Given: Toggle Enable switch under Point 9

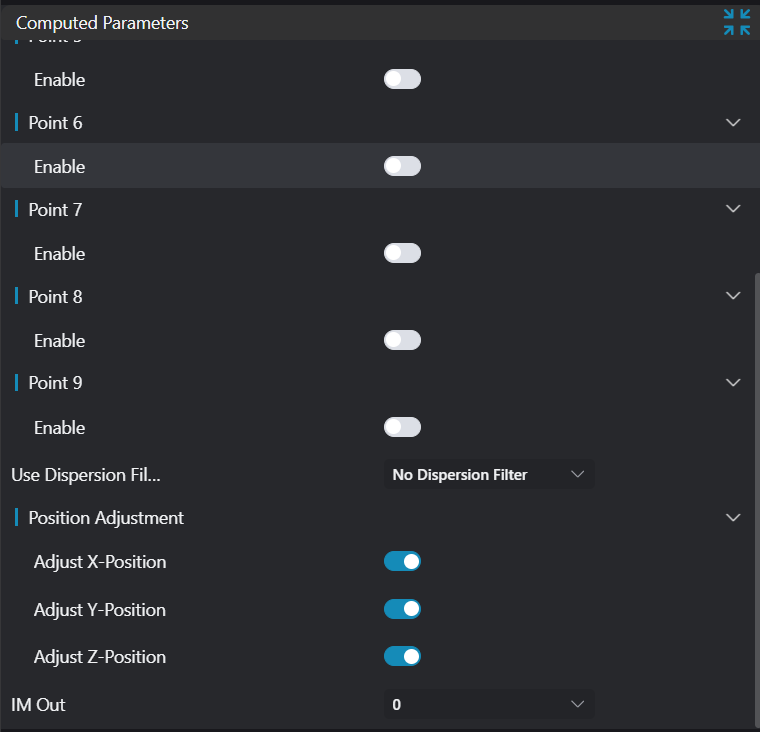Looking at the screenshot, I should click(x=402, y=427).
